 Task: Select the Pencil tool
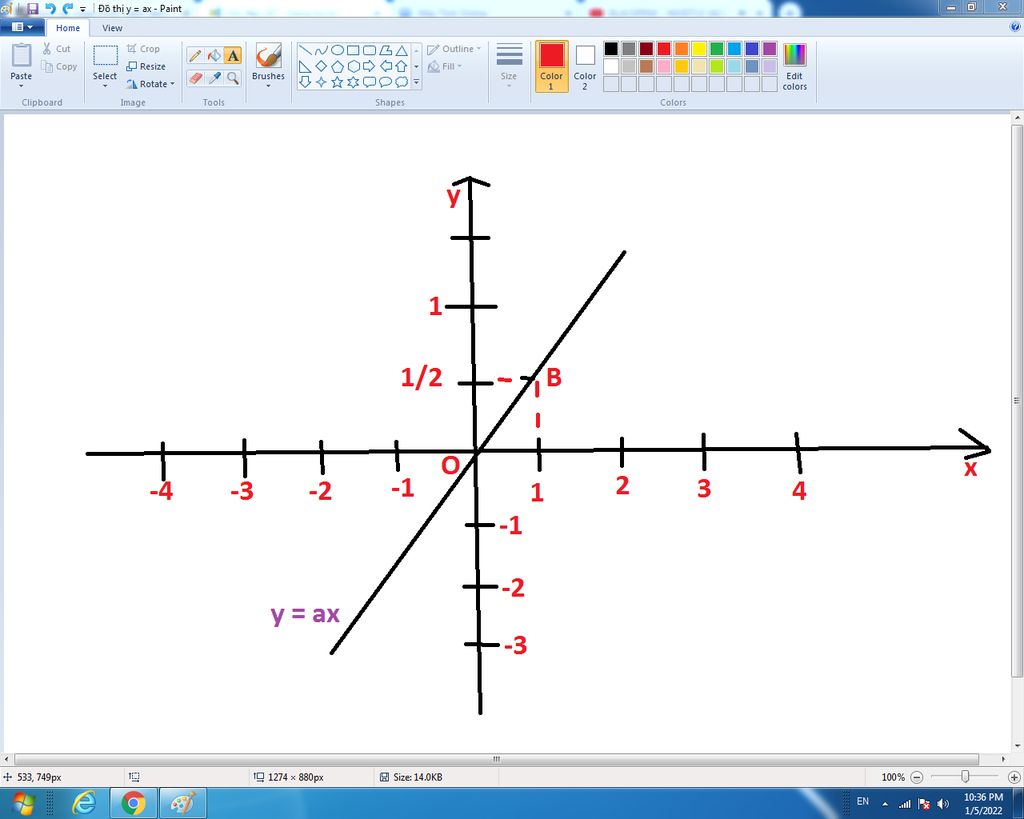(195, 56)
